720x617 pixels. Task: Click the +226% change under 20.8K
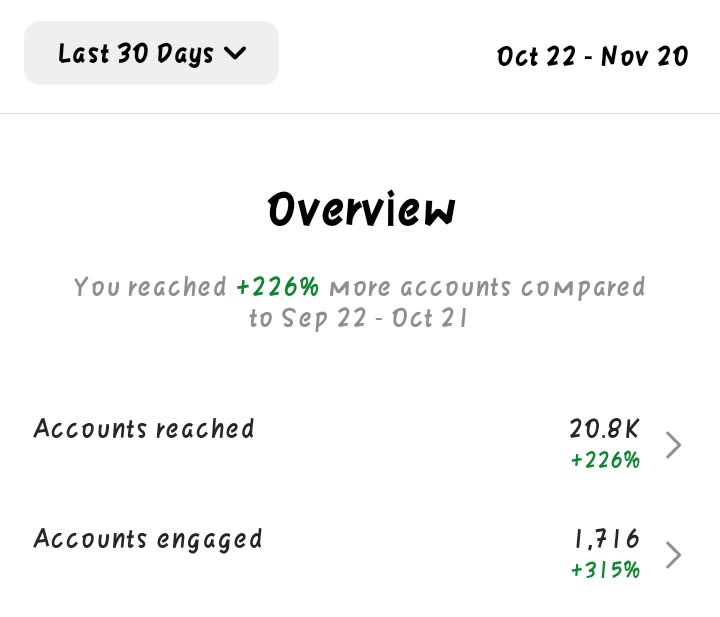(x=605, y=460)
